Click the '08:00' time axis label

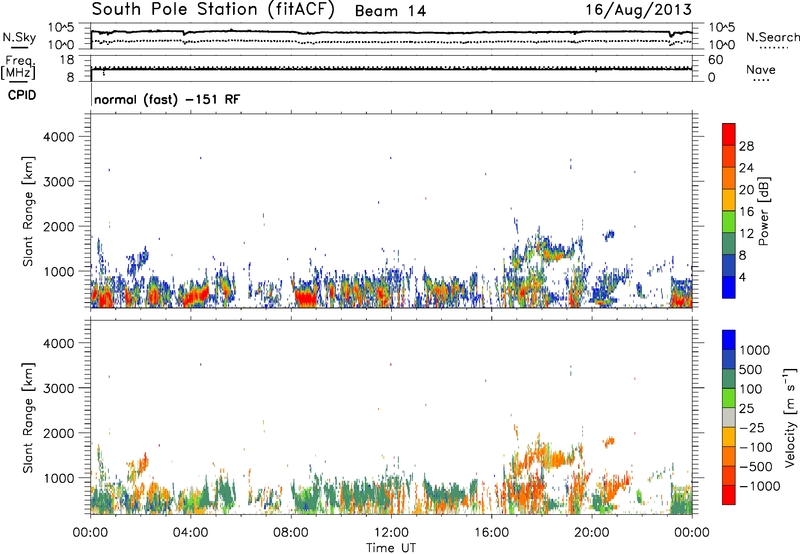(291, 532)
